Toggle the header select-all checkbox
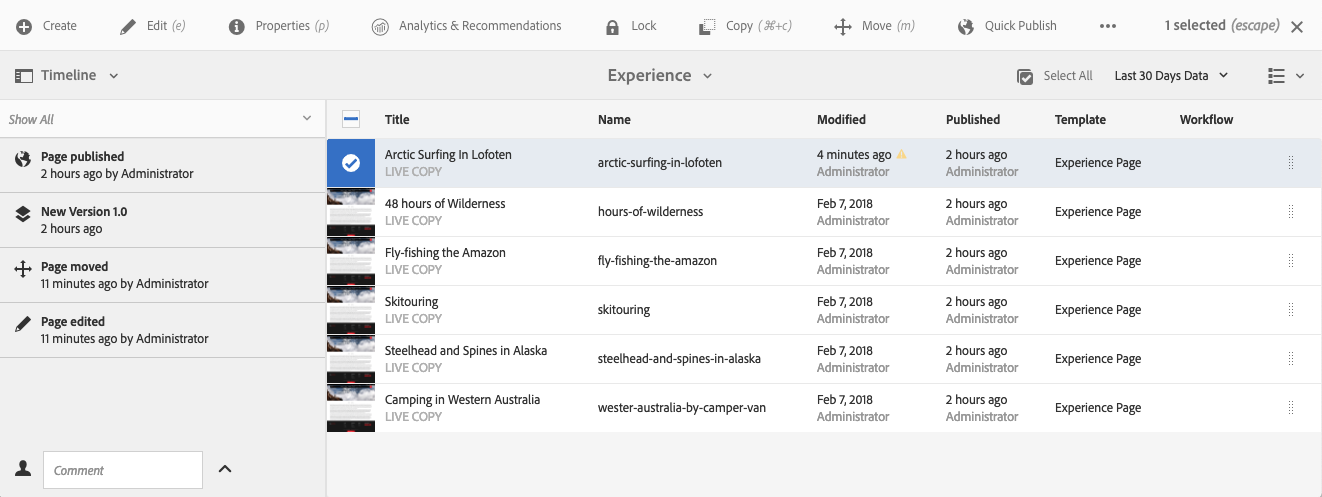 (351, 120)
